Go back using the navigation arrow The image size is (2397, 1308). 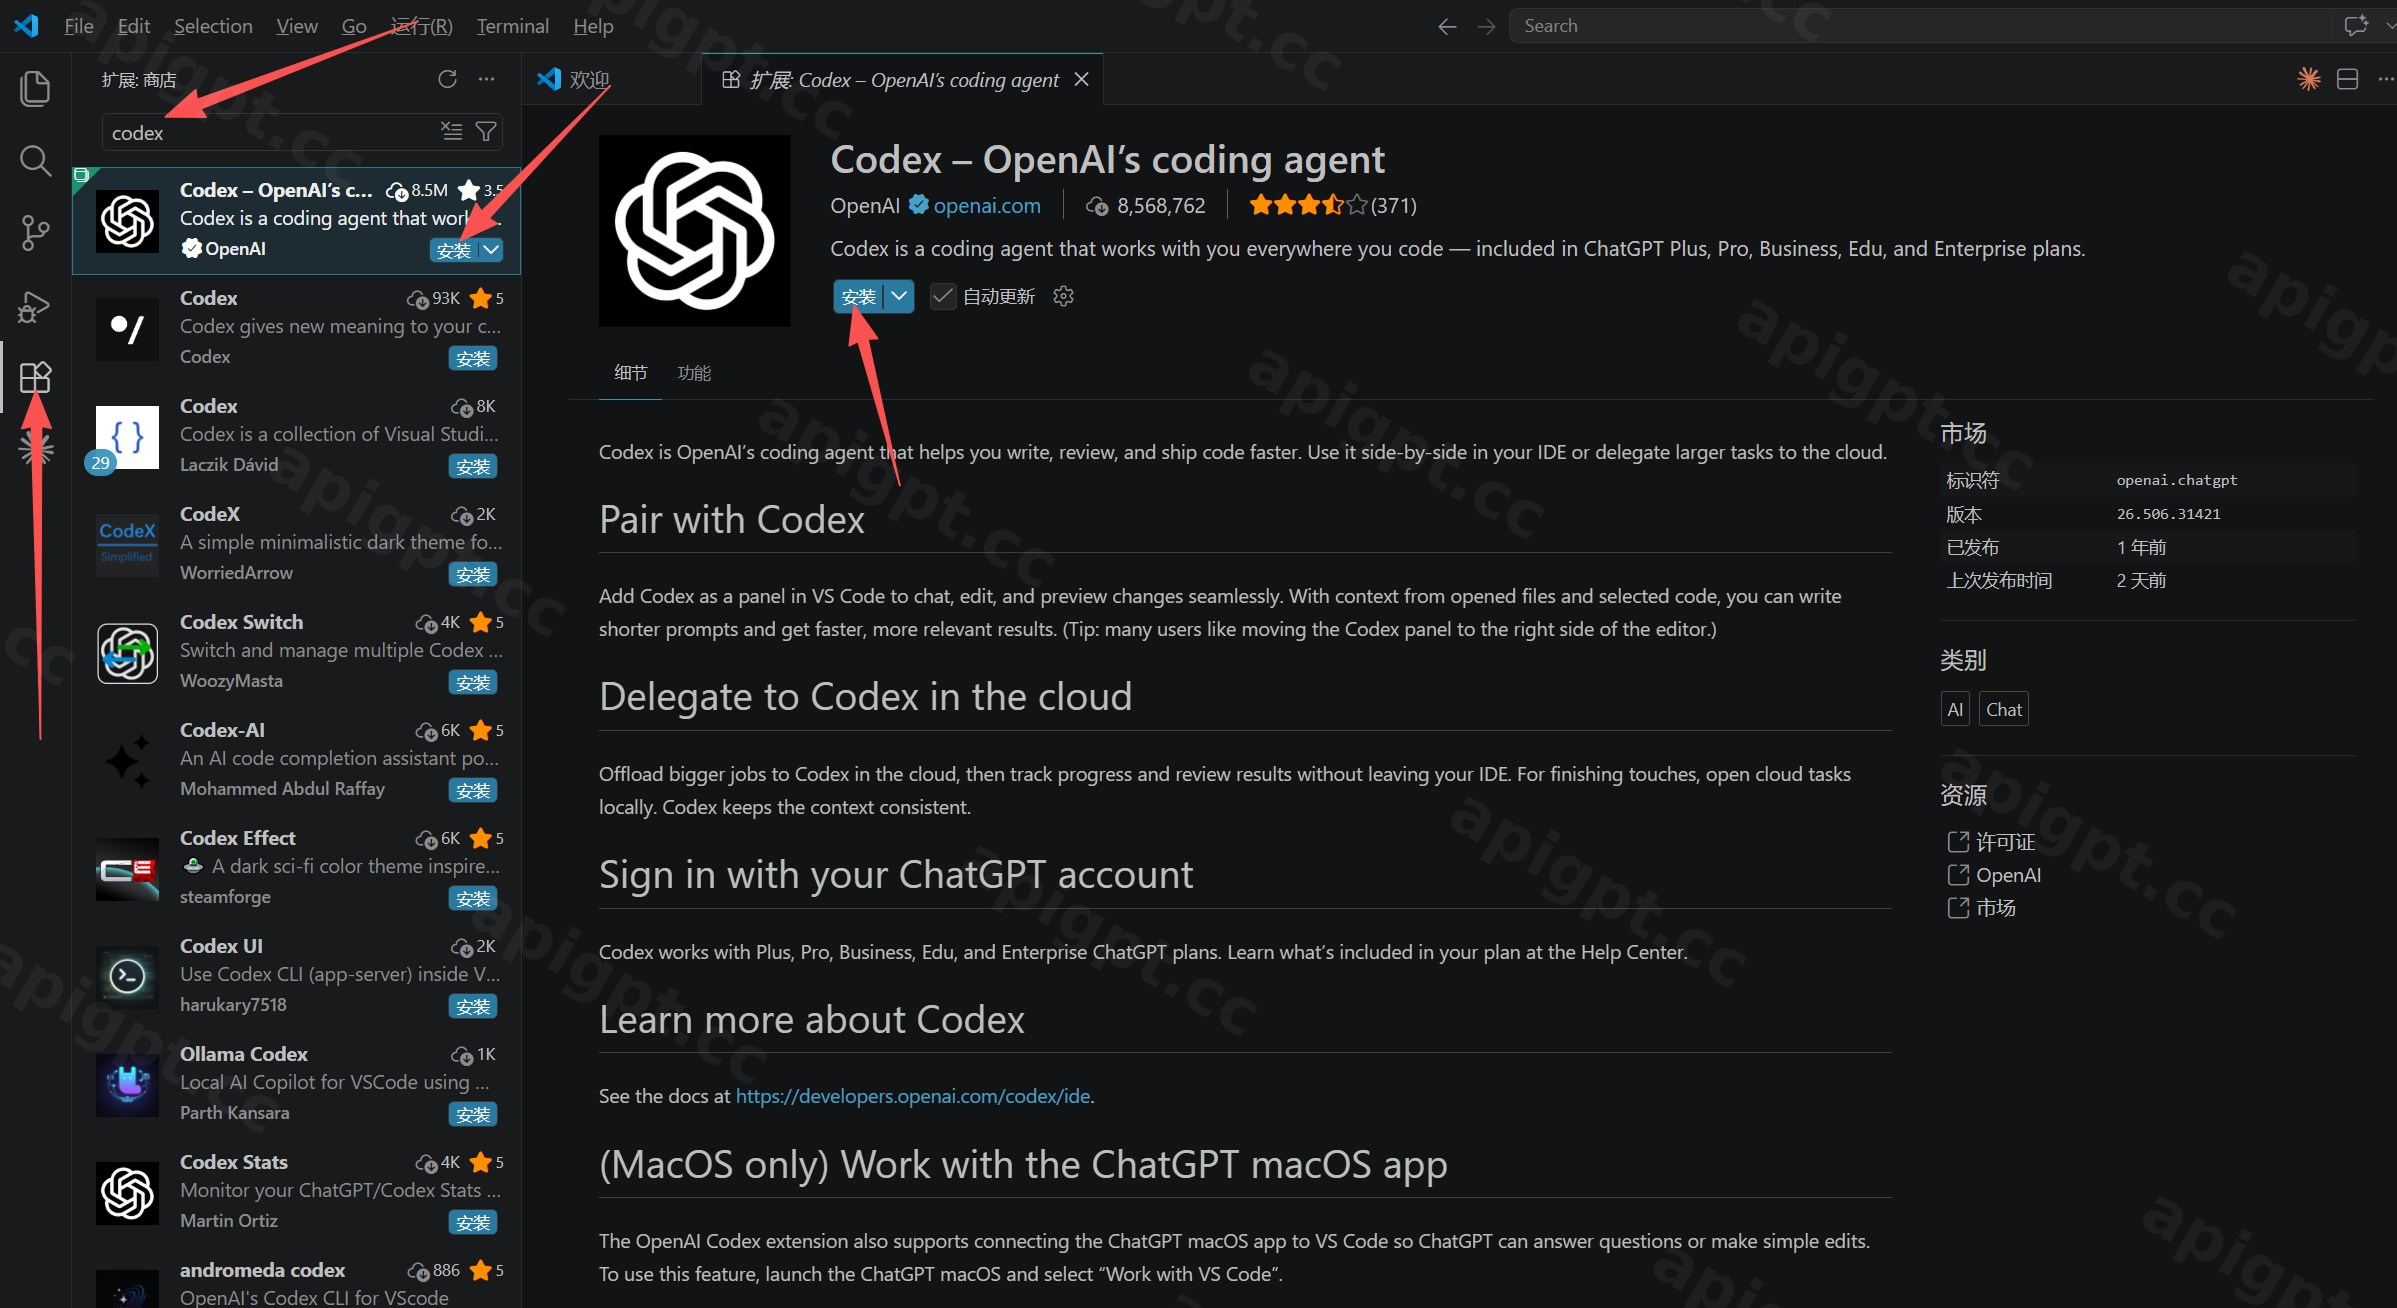pyautogui.click(x=1446, y=26)
